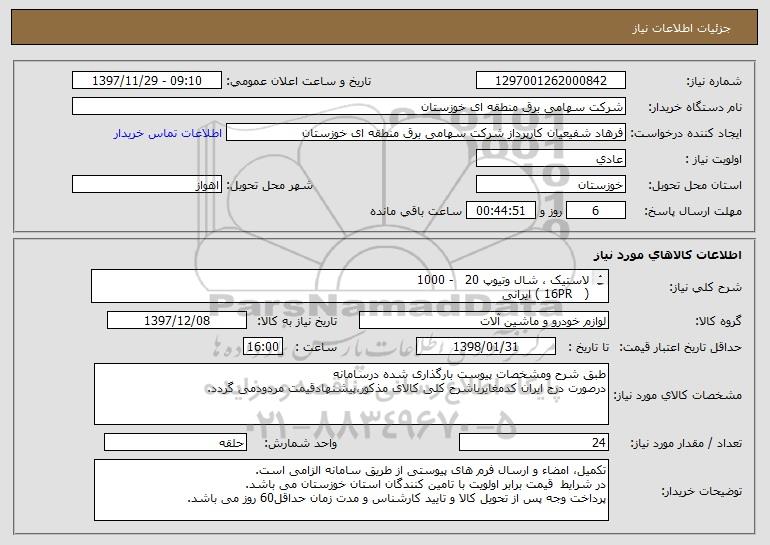
Task: Click the label تعداد / مقدار مورد نیاز
Action: 686,443
